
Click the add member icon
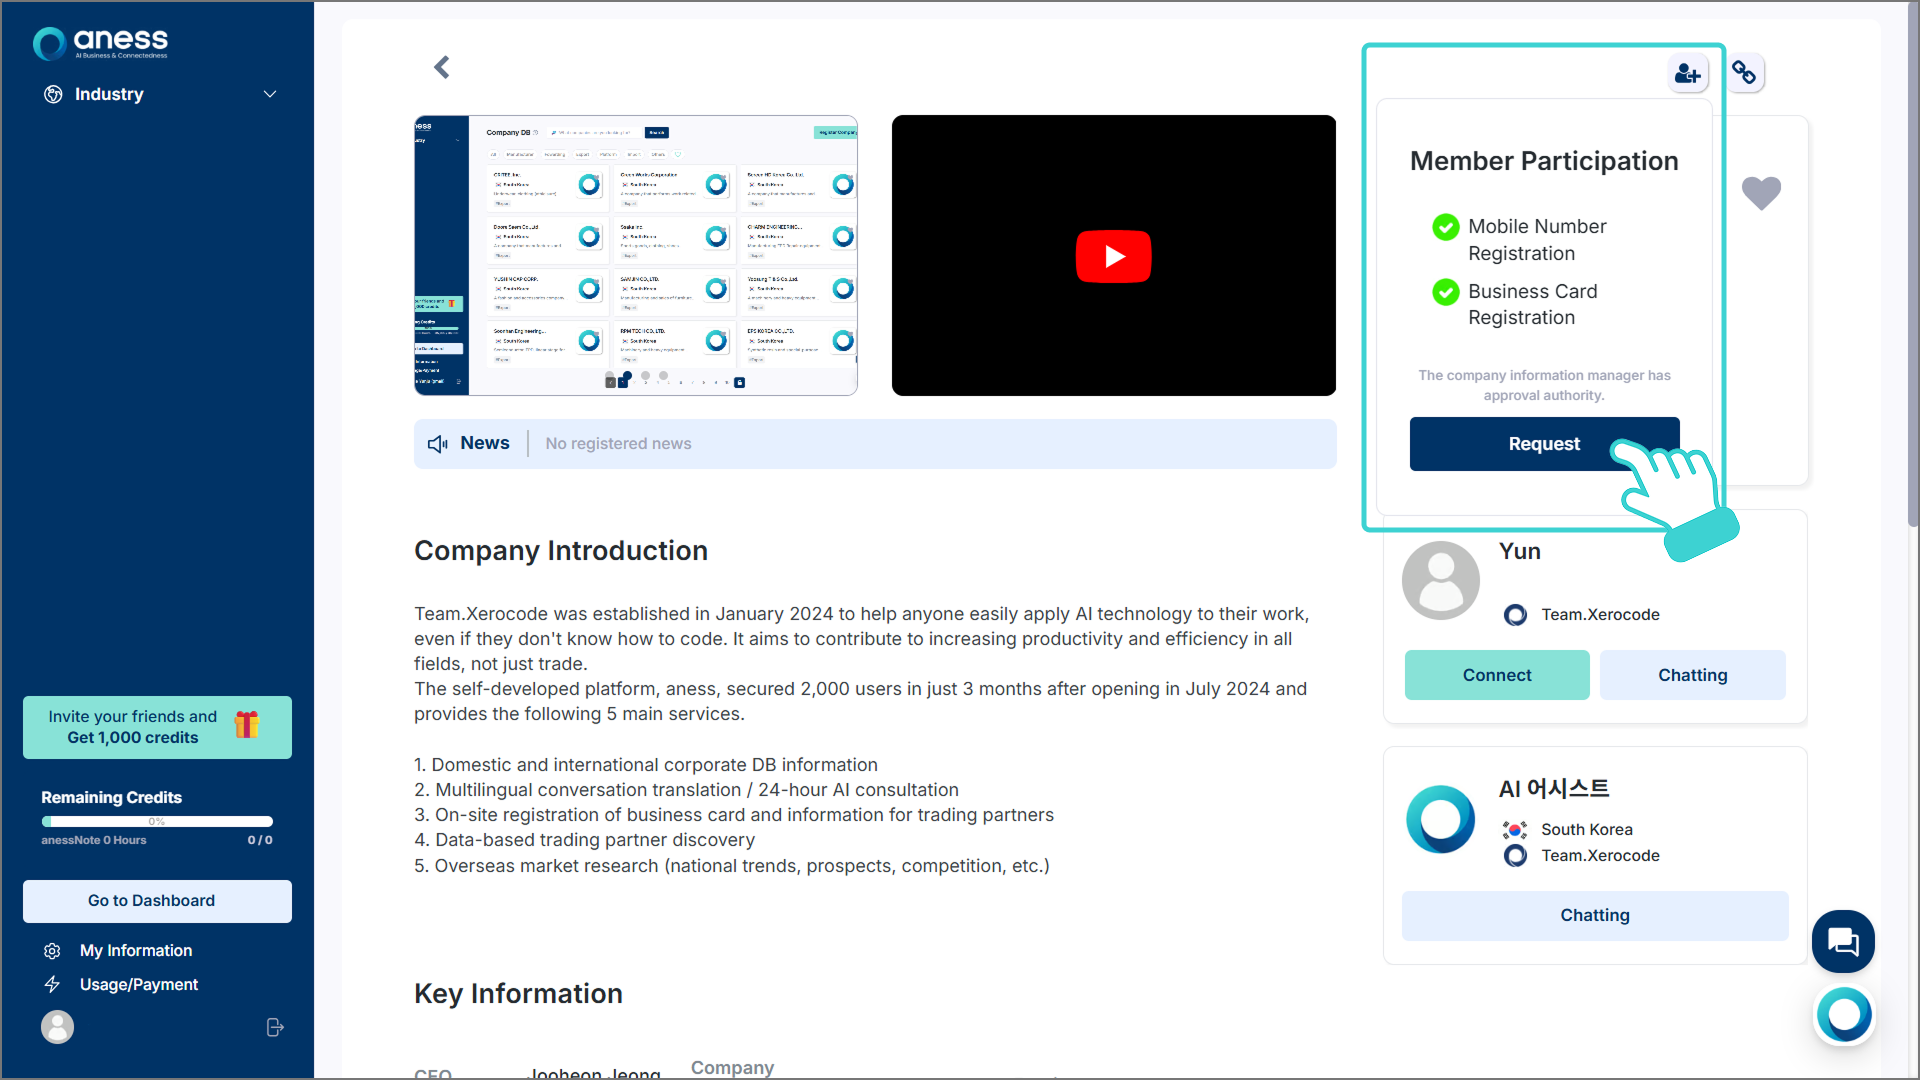[1687, 74]
